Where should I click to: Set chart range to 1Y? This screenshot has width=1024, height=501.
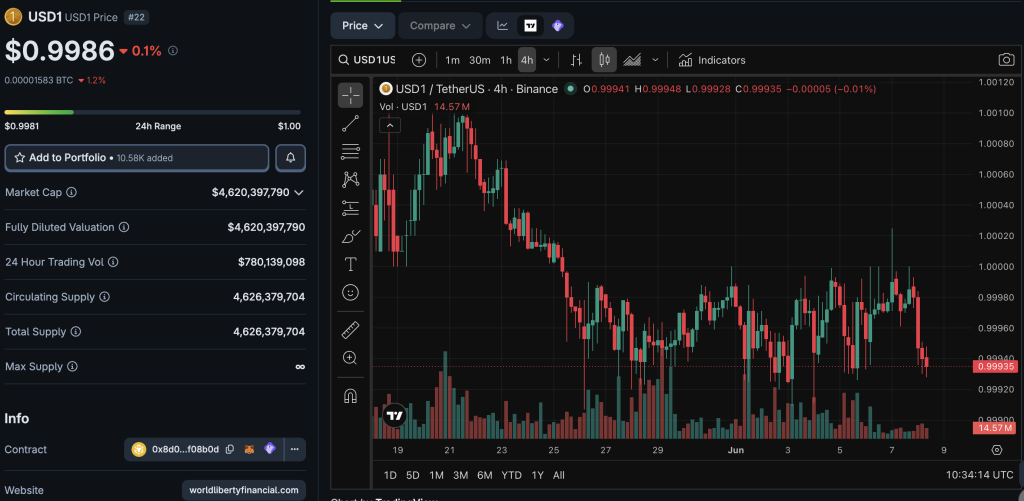tap(537, 475)
